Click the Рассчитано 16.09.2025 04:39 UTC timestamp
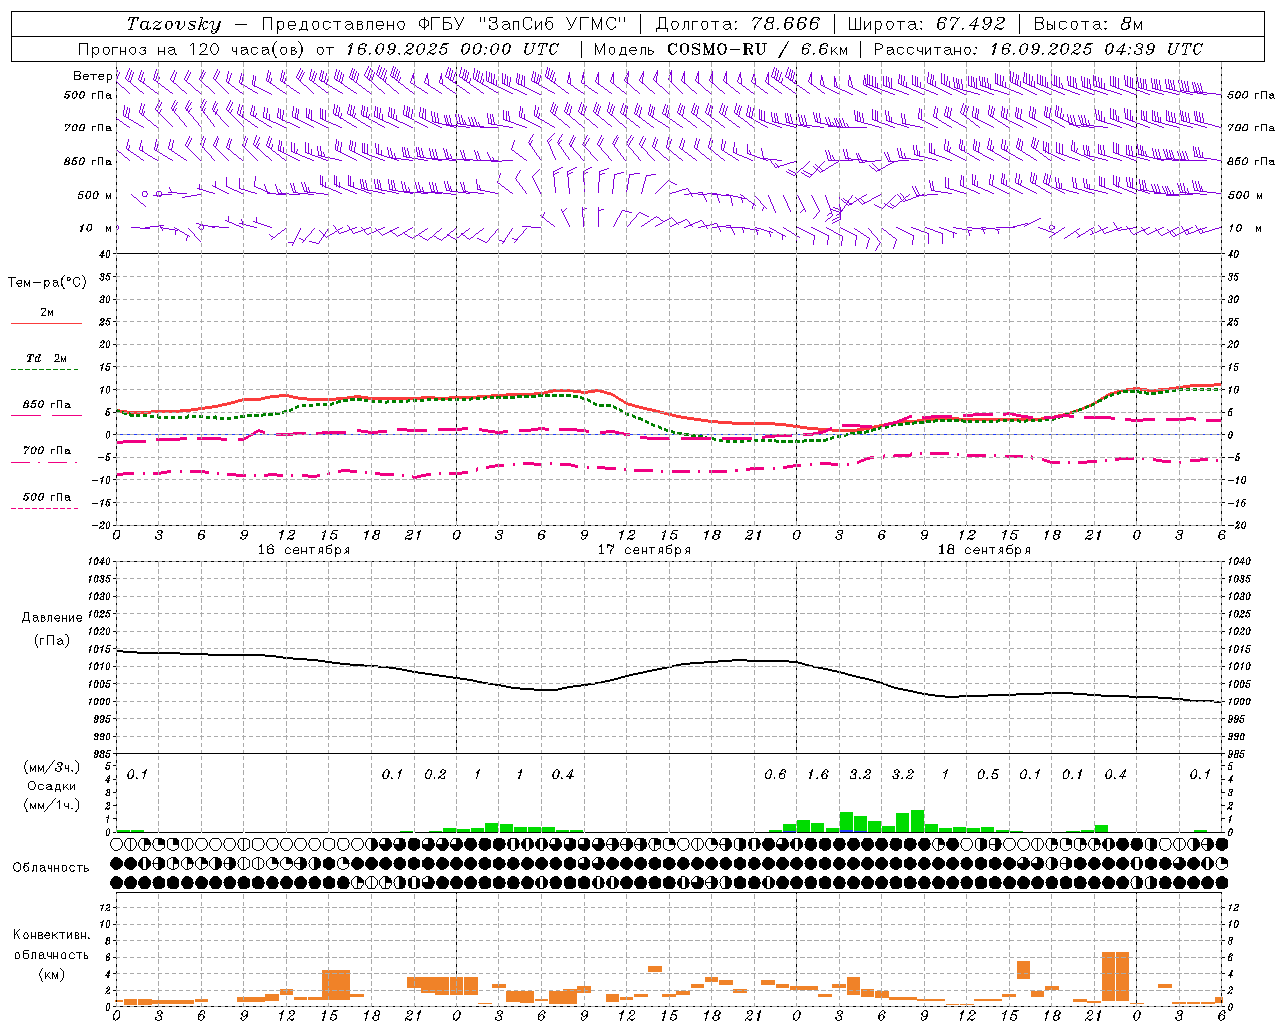 [1038, 49]
